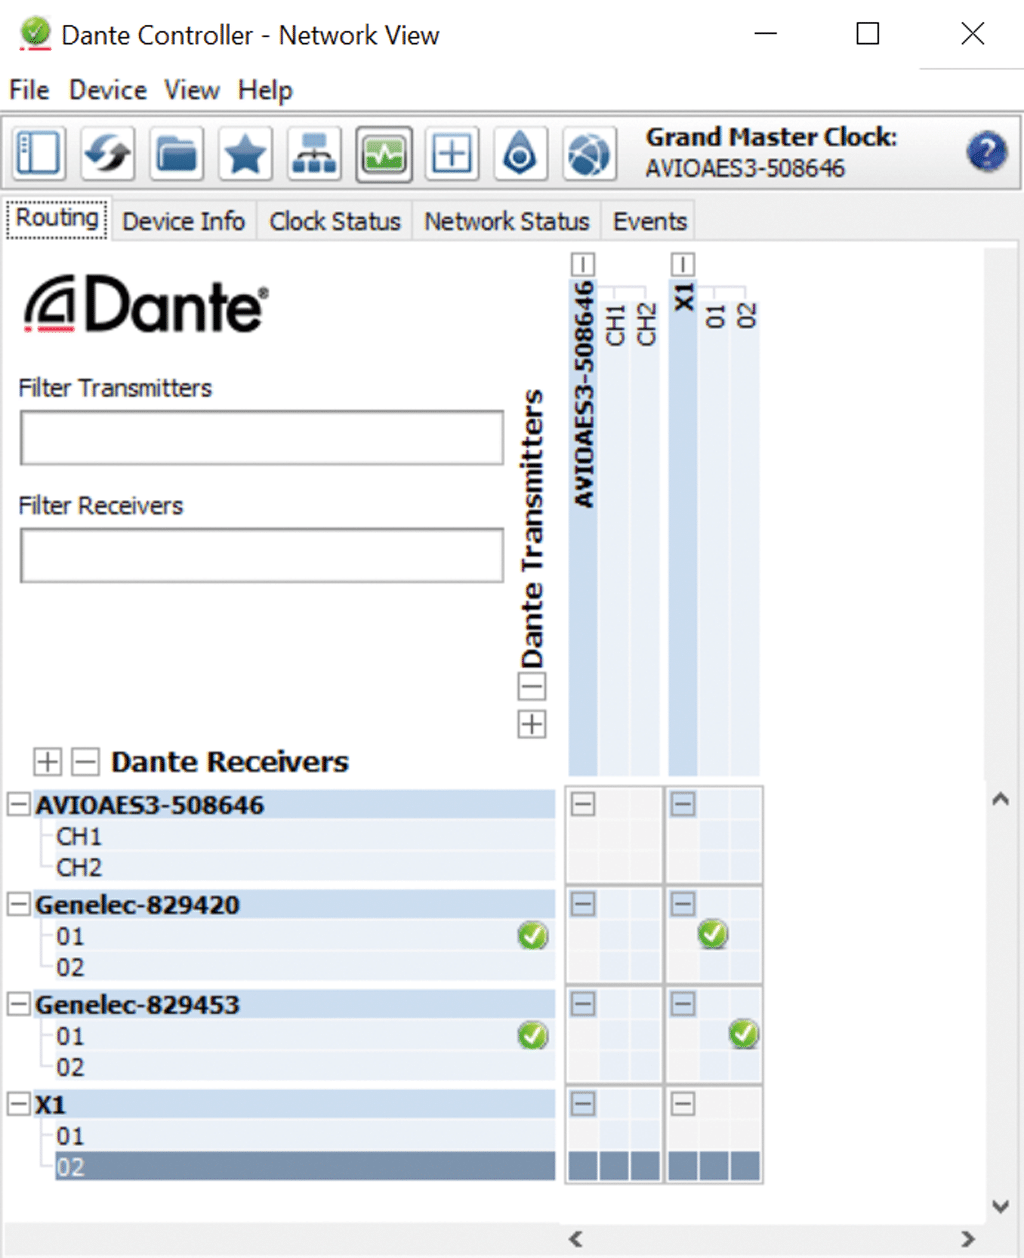Select Genelec-829420 channel 02 row

point(305,967)
